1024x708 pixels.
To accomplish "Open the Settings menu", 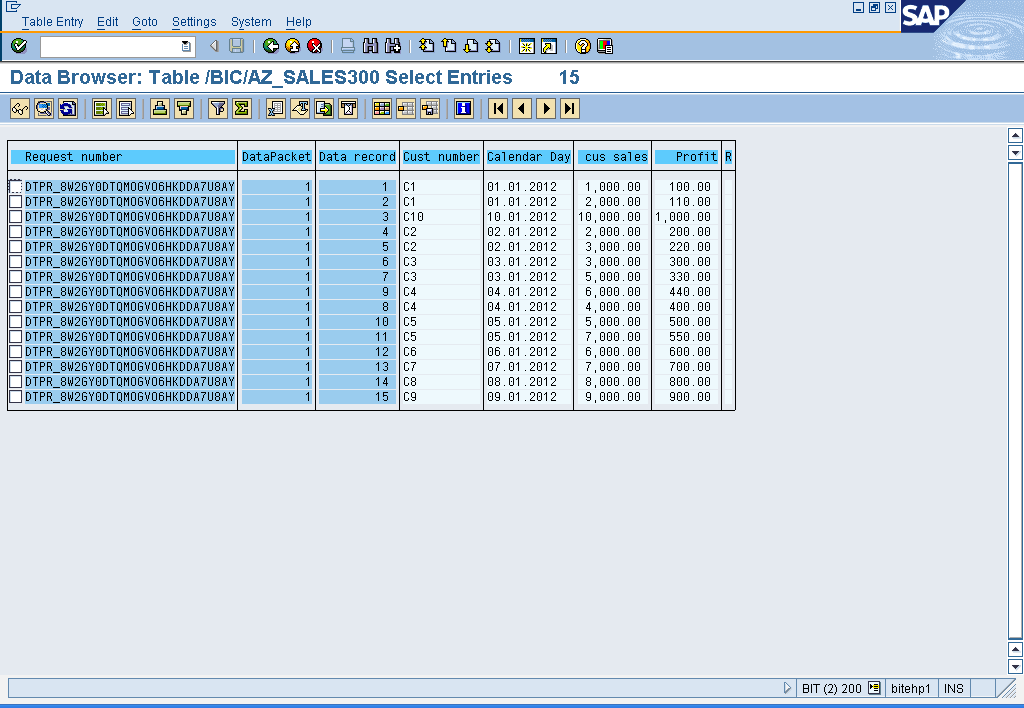I will tap(194, 22).
